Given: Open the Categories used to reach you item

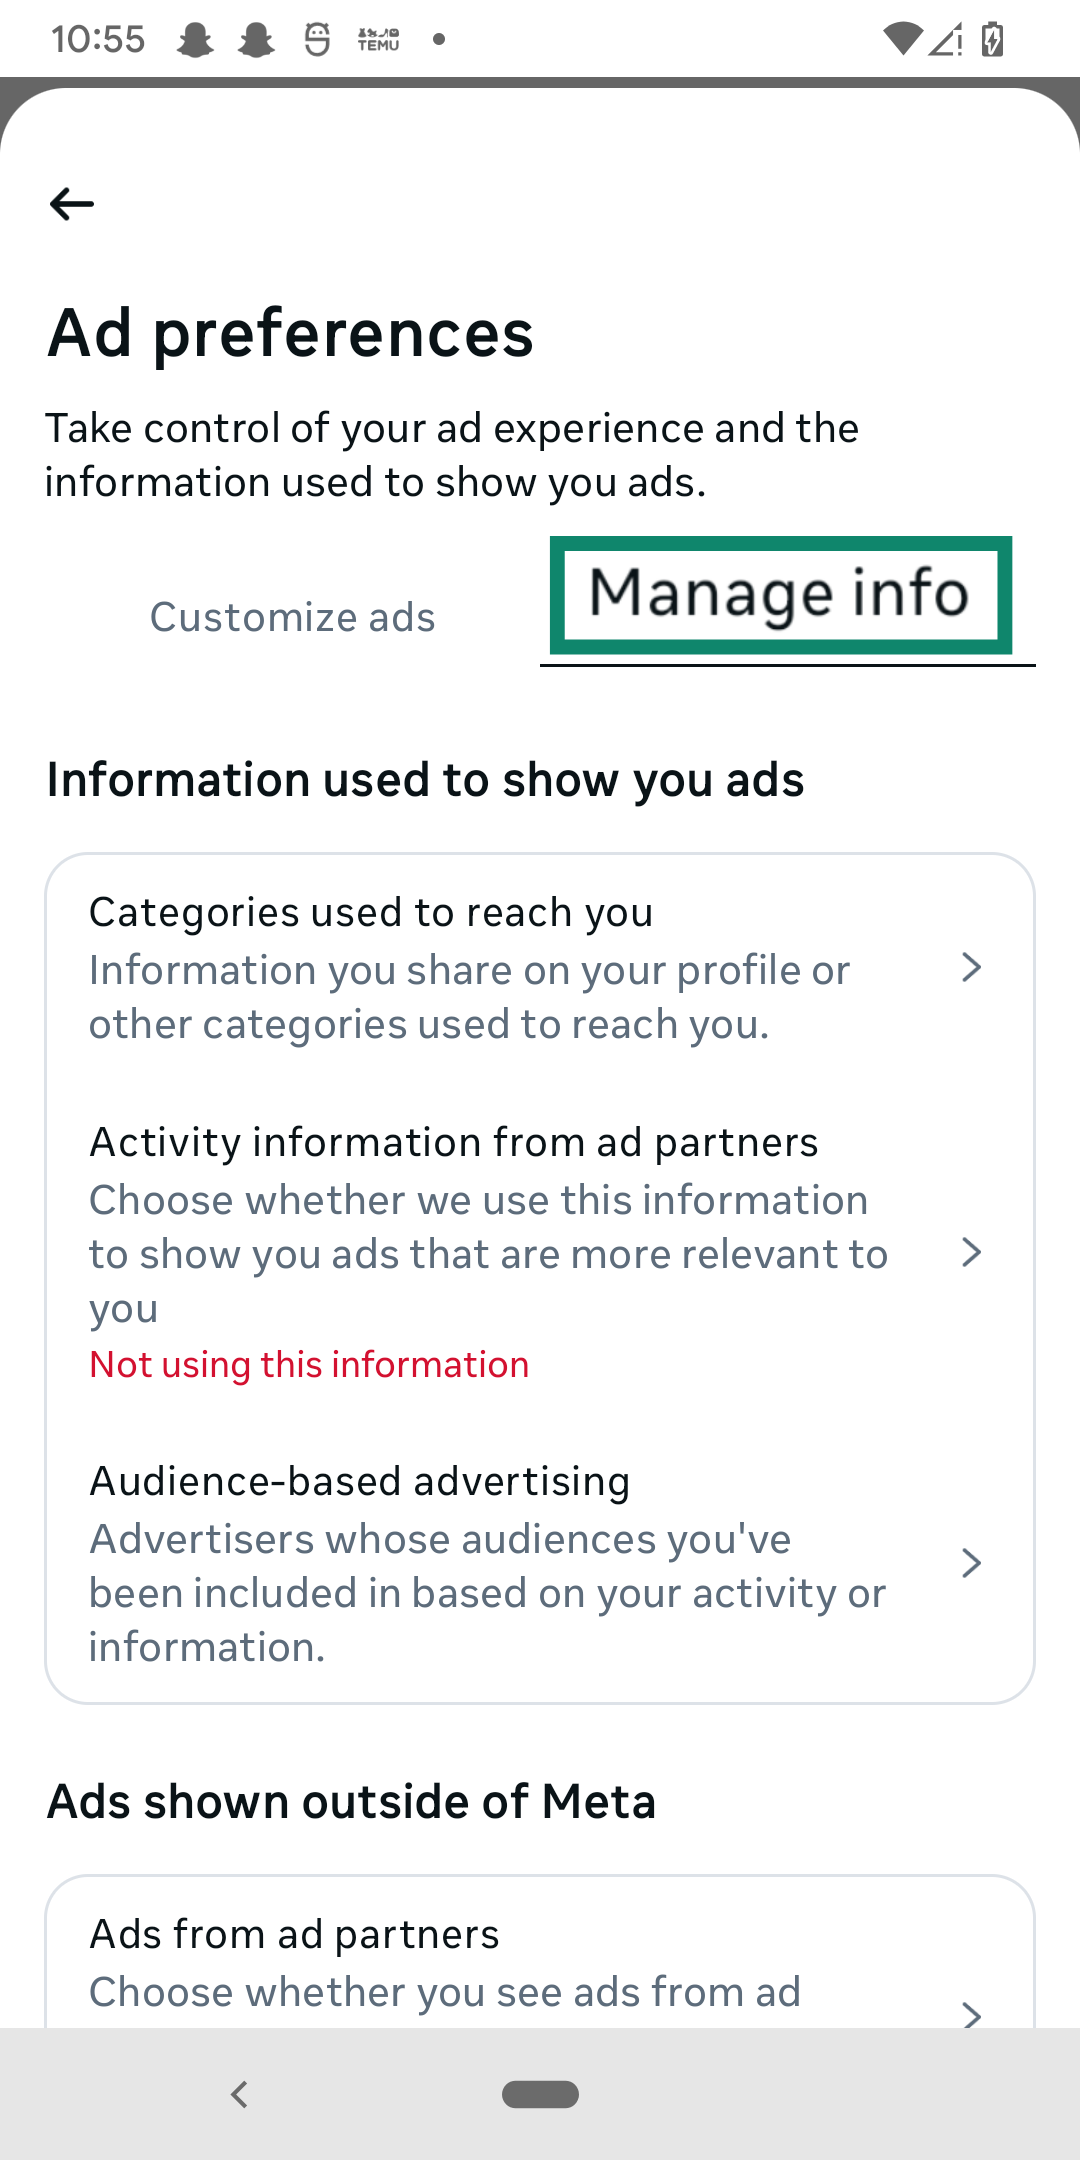Looking at the screenshot, I should tap(470, 965).
